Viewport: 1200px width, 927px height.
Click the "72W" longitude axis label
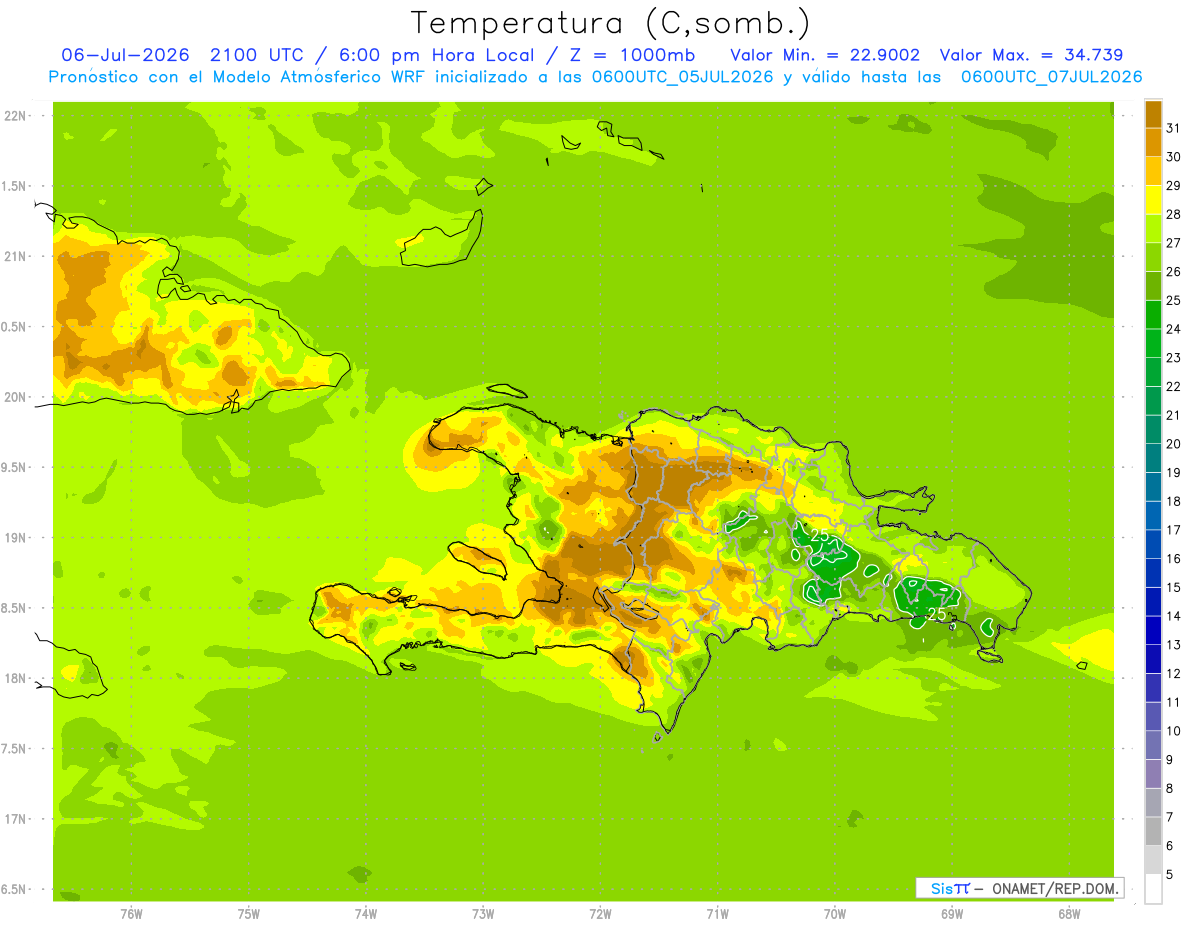[x=600, y=914]
